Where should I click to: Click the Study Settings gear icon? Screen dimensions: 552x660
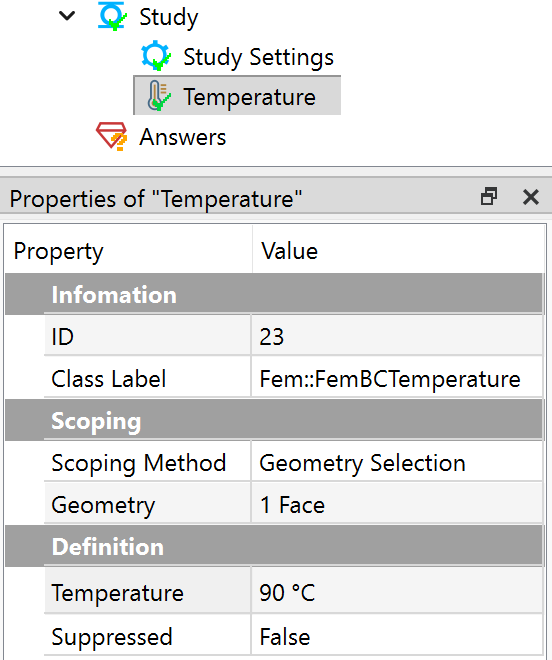(x=156, y=56)
